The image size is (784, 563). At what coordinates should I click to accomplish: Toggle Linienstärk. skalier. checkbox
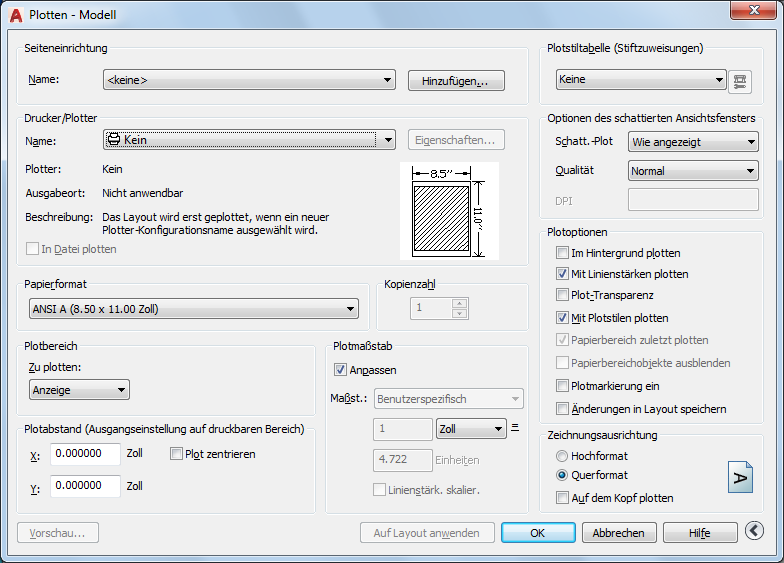tap(379, 490)
